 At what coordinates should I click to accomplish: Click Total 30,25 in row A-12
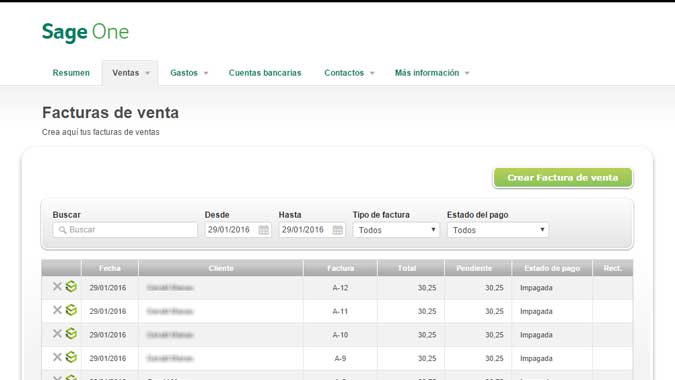pos(427,288)
